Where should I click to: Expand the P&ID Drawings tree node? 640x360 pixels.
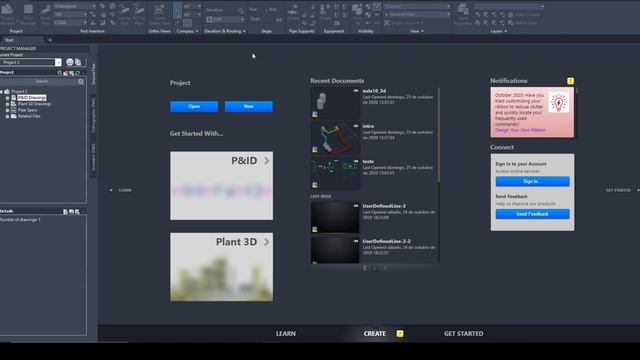tap(7, 98)
